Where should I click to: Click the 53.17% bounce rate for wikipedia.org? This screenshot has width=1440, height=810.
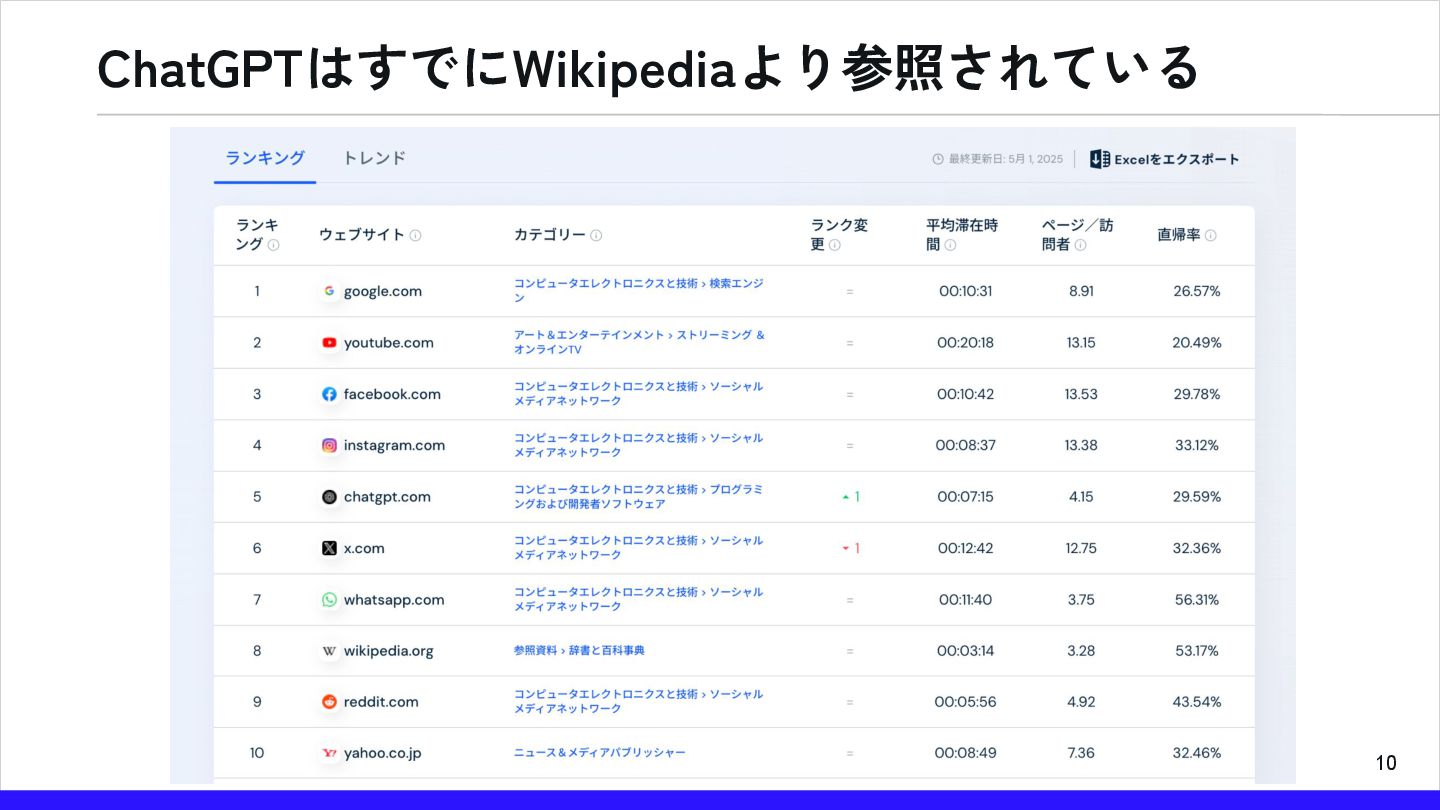[1197, 651]
